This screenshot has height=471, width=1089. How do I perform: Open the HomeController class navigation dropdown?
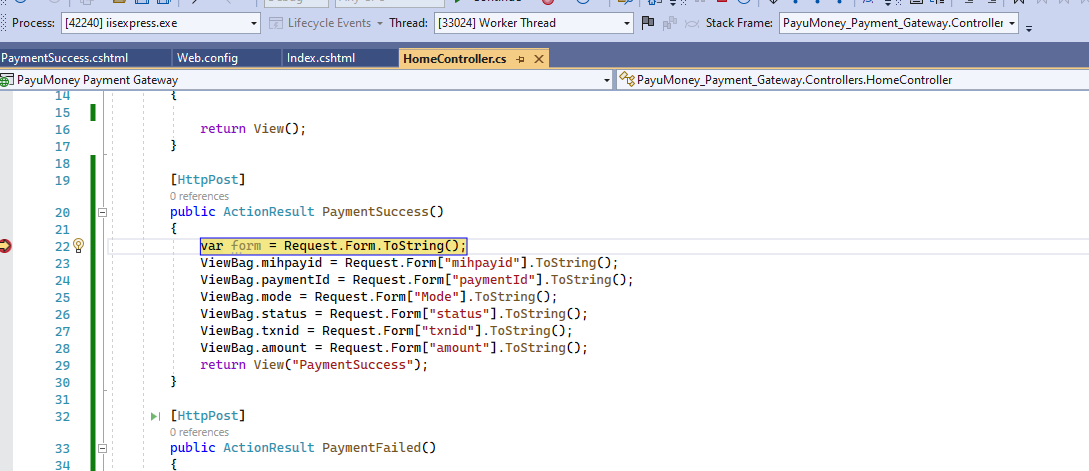click(853, 80)
